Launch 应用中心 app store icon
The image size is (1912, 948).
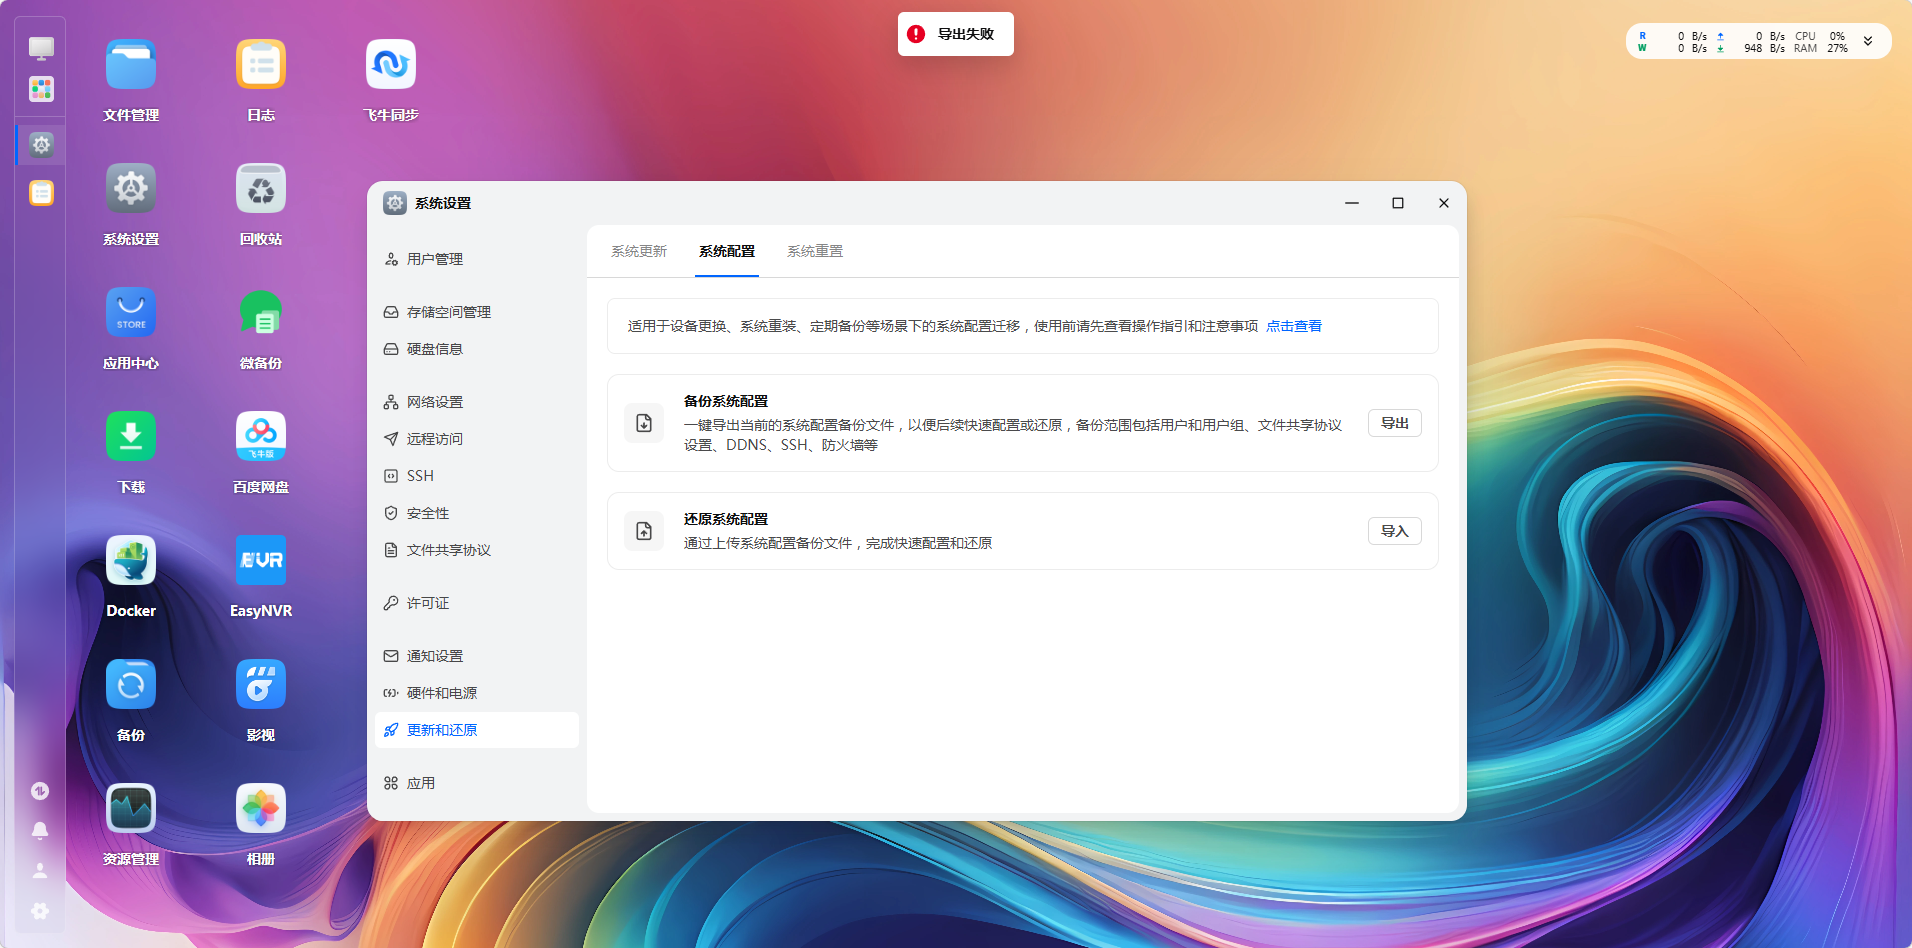tap(131, 313)
